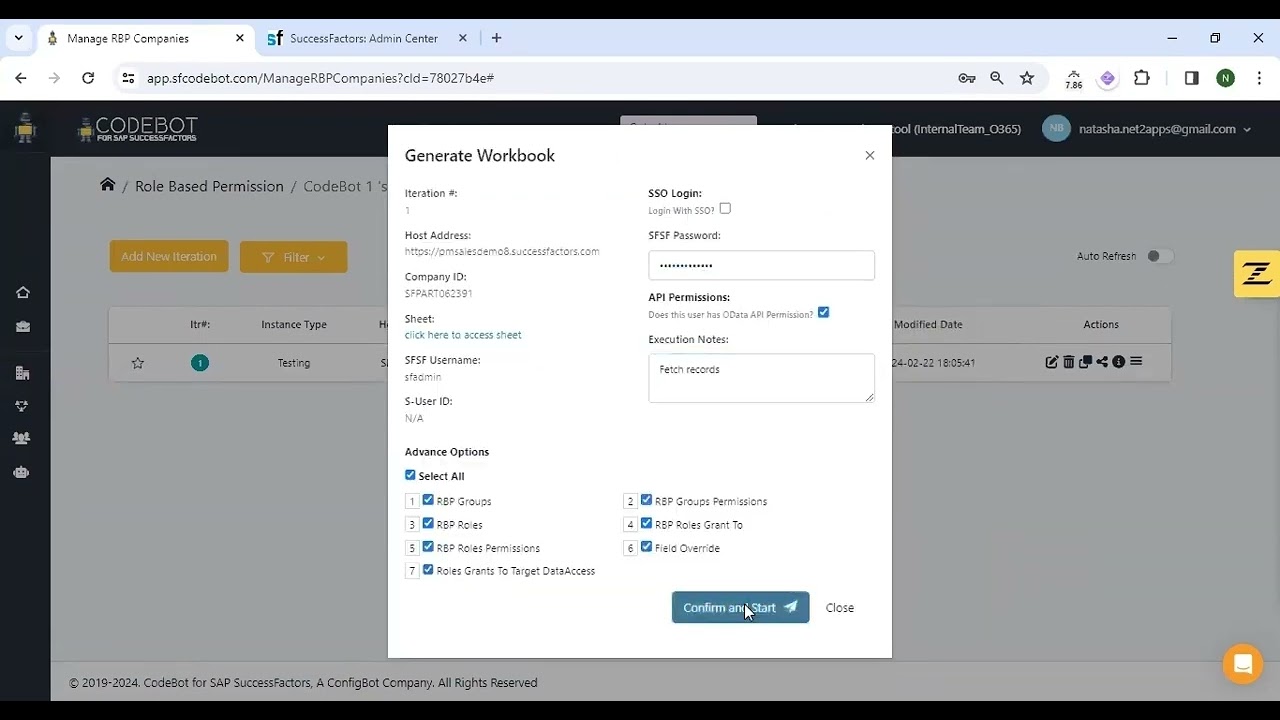Open the user account dropdown natasha.net2apps
Image resolution: width=1280 pixels, height=720 pixels.
1147,129
